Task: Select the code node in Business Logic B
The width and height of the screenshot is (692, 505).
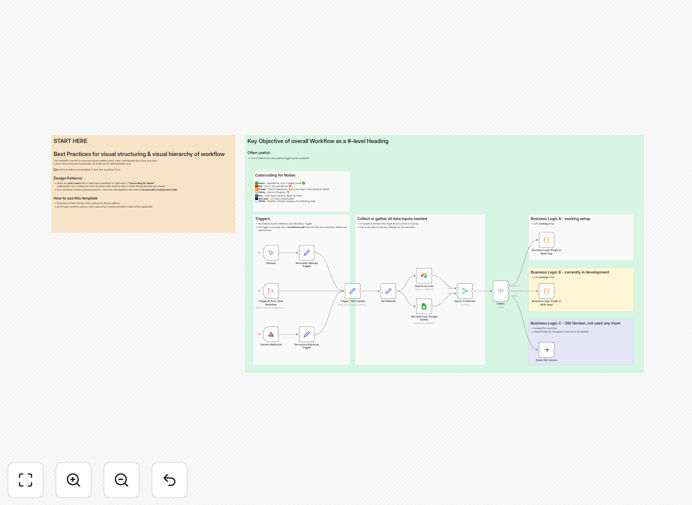Action: coord(546,291)
